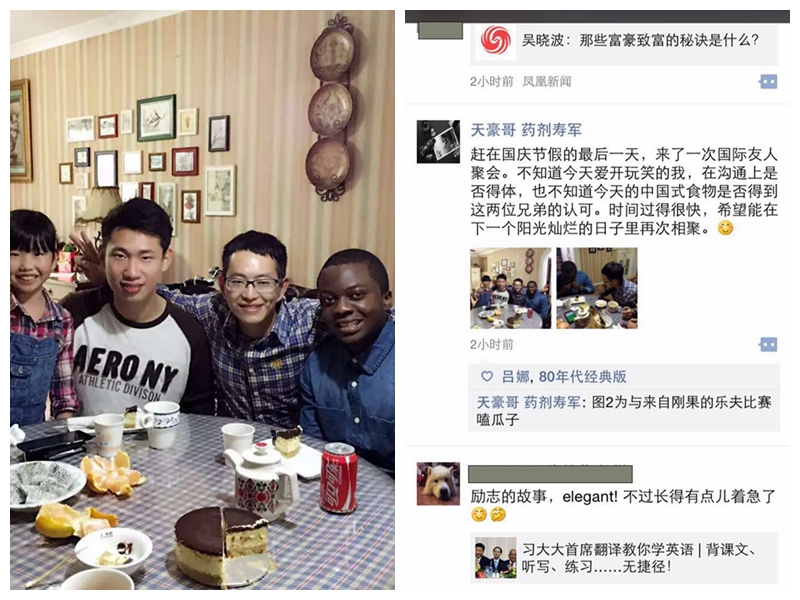Screen dimensions: 800x600
Task: Tap the heart like icon beside 吕娜
Action: point(487,377)
